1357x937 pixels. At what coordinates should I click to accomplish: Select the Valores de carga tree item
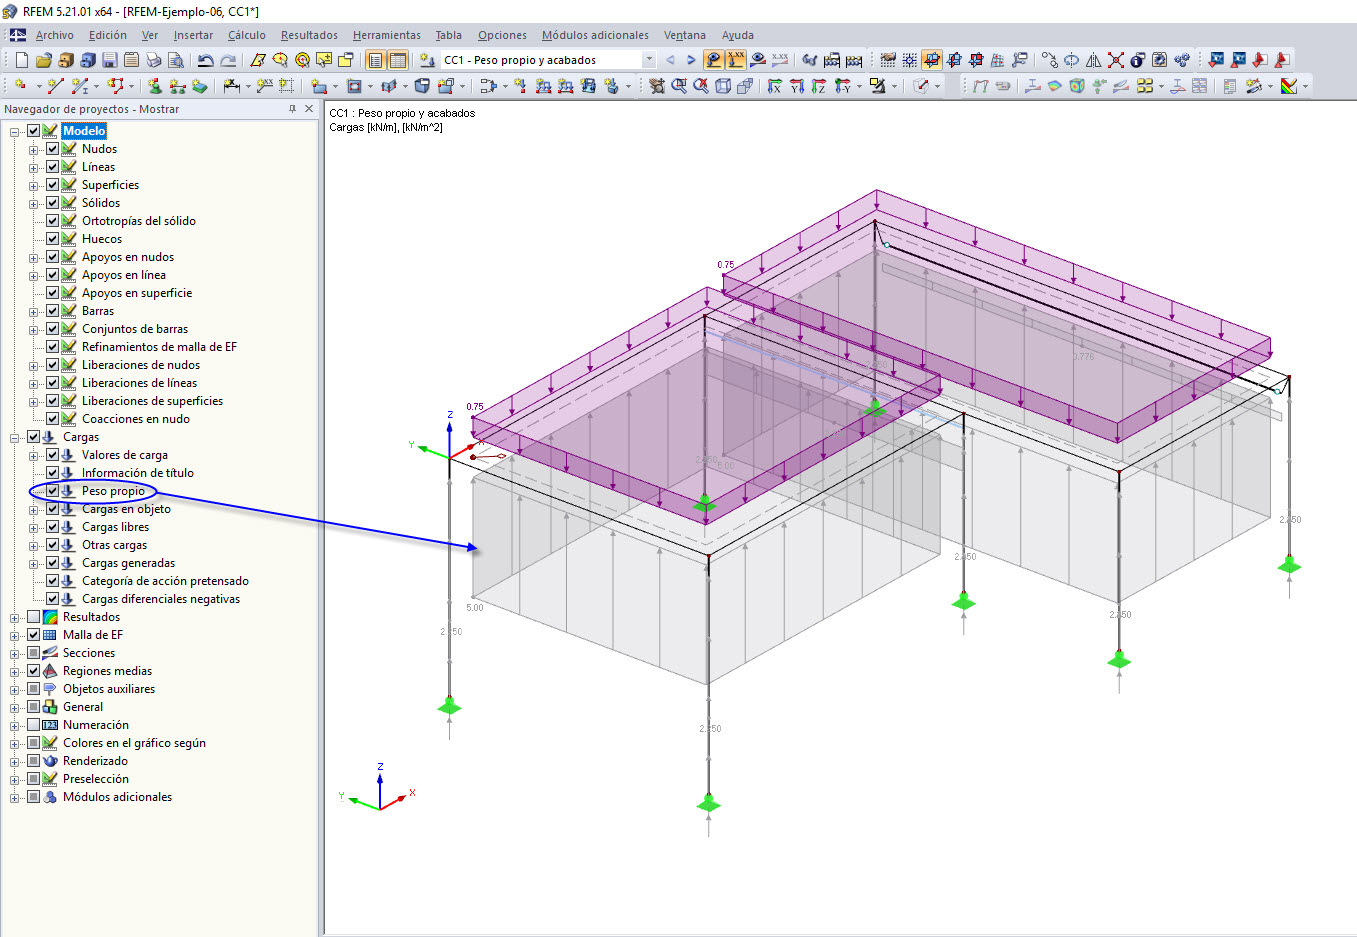coord(125,455)
